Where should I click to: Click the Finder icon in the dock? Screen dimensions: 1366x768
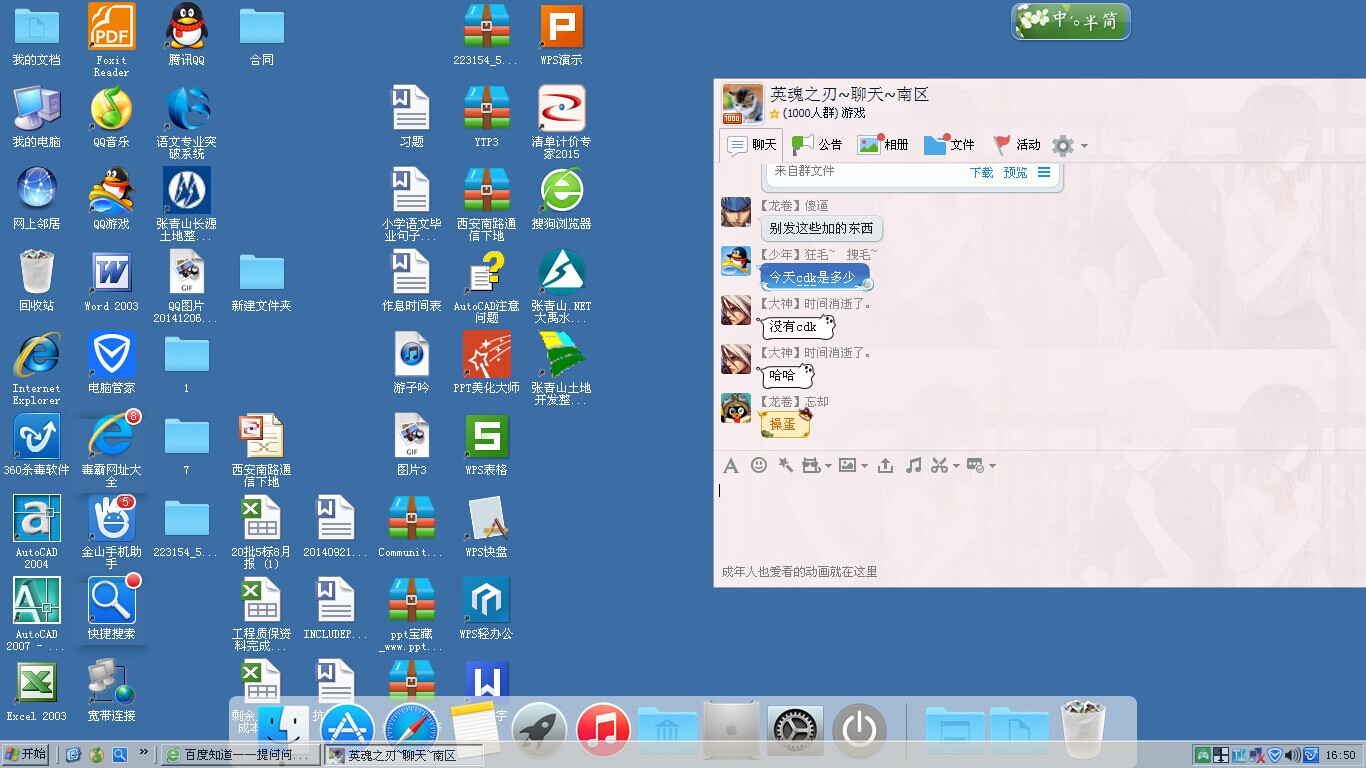283,730
